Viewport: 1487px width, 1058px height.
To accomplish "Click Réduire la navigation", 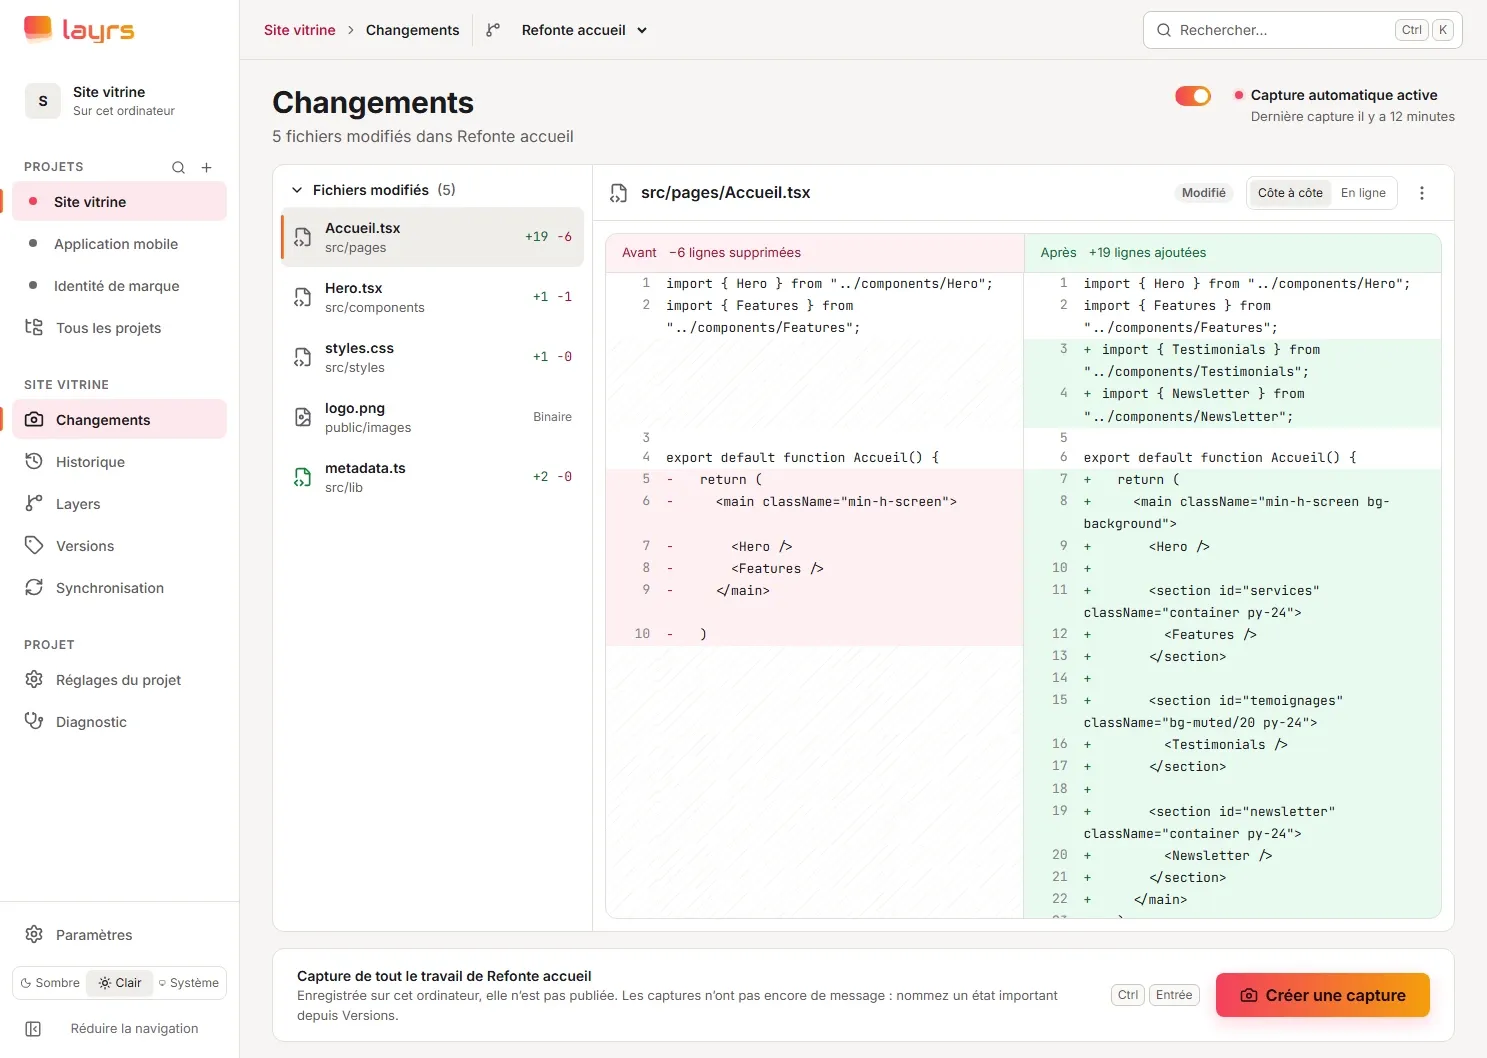I will pyautogui.click(x=120, y=1028).
